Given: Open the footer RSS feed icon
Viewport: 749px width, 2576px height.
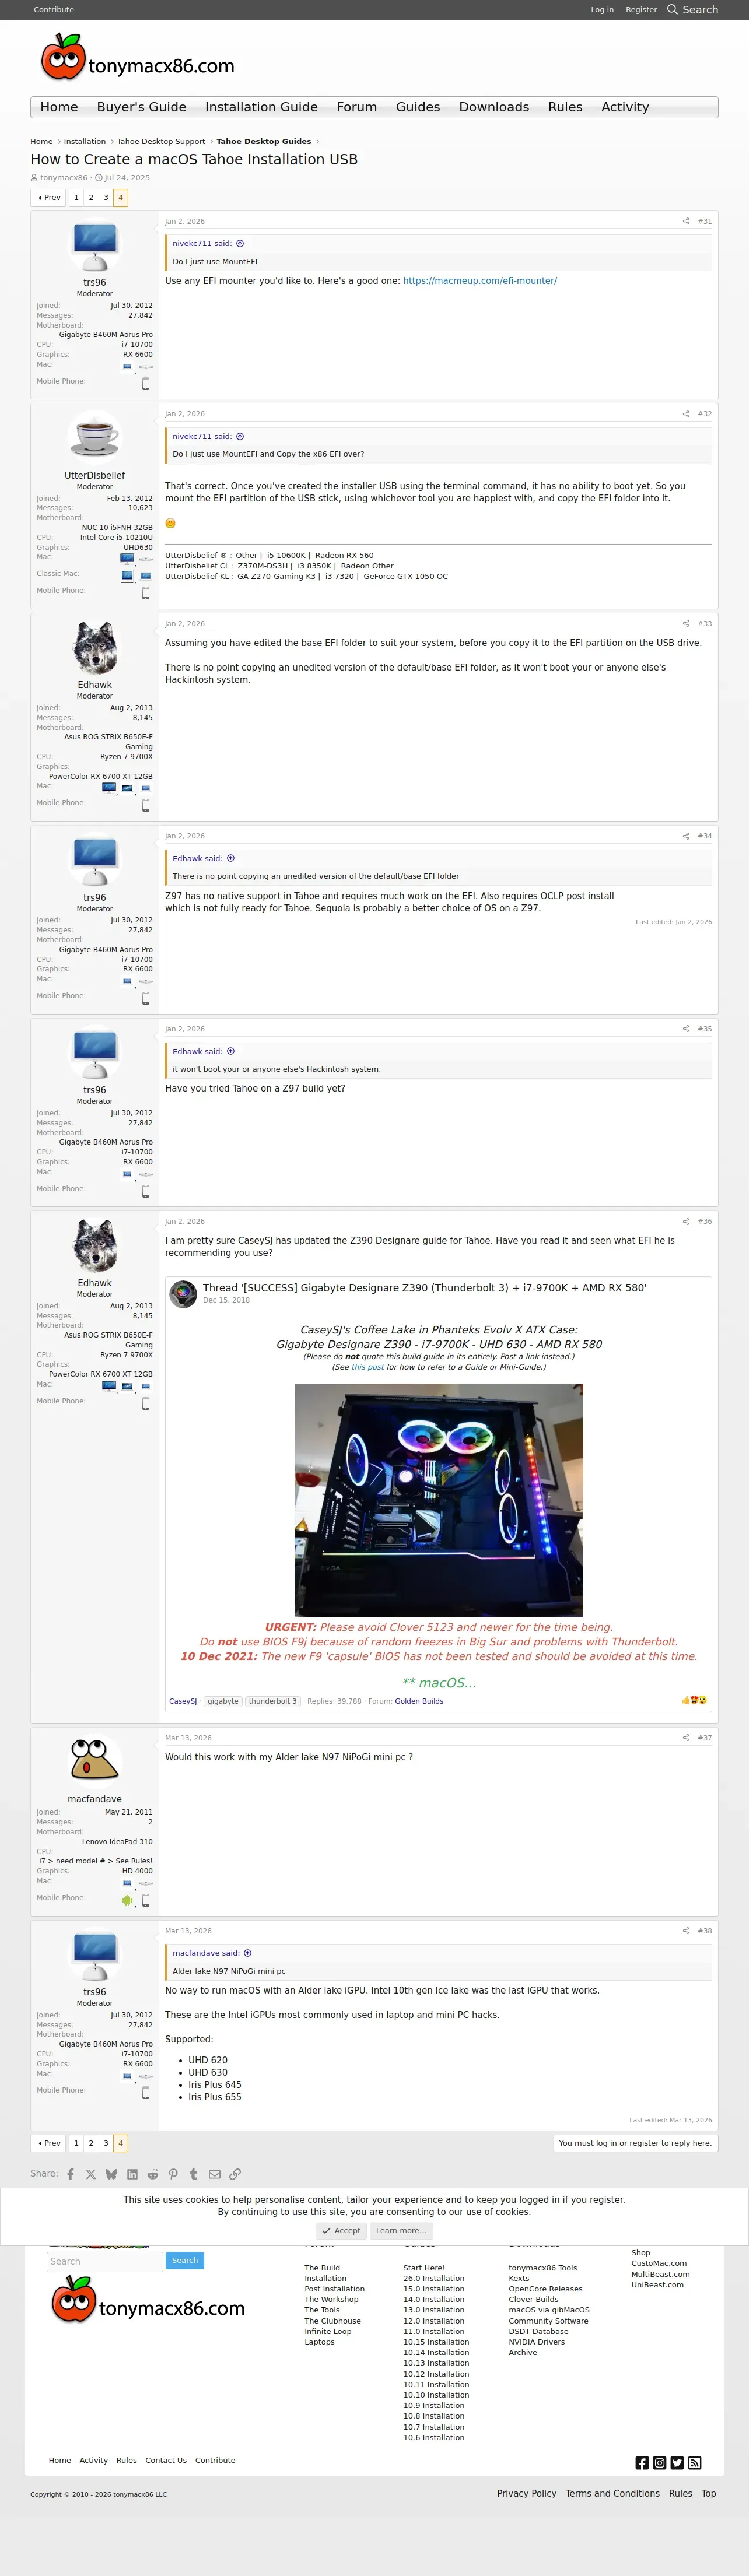Looking at the screenshot, I should 695,2463.
